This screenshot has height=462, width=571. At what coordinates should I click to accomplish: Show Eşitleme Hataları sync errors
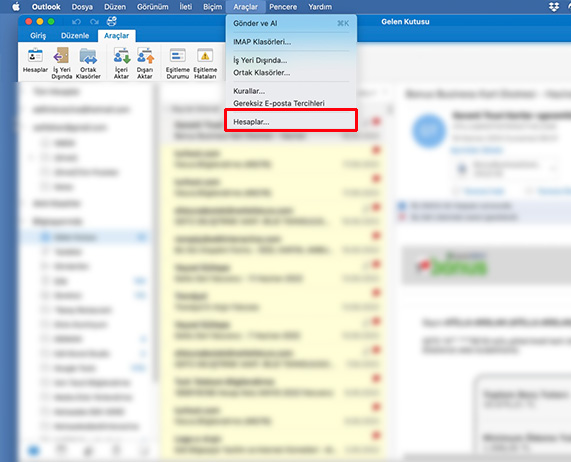pyautogui.click(x=205, y=63)
